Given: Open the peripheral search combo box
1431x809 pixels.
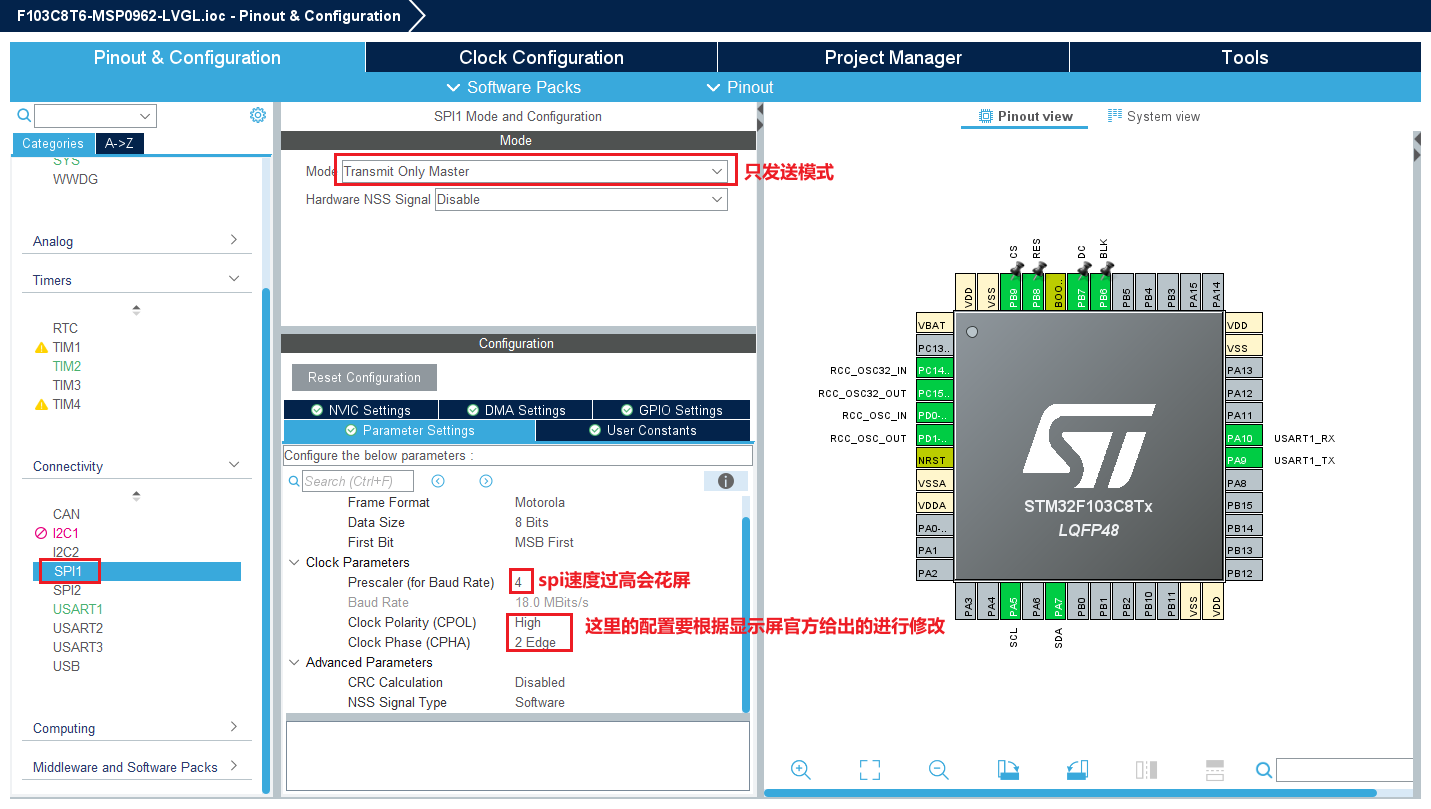Looking at the screenshot, I should (95, 116).
